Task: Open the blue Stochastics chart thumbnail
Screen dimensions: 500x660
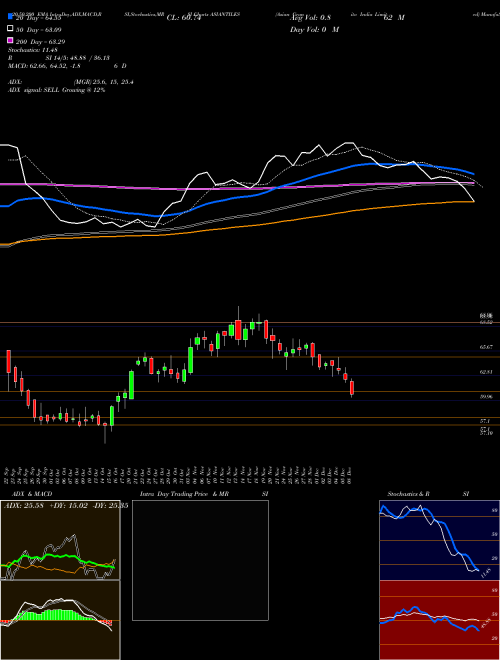Action: tap(439, 540)
